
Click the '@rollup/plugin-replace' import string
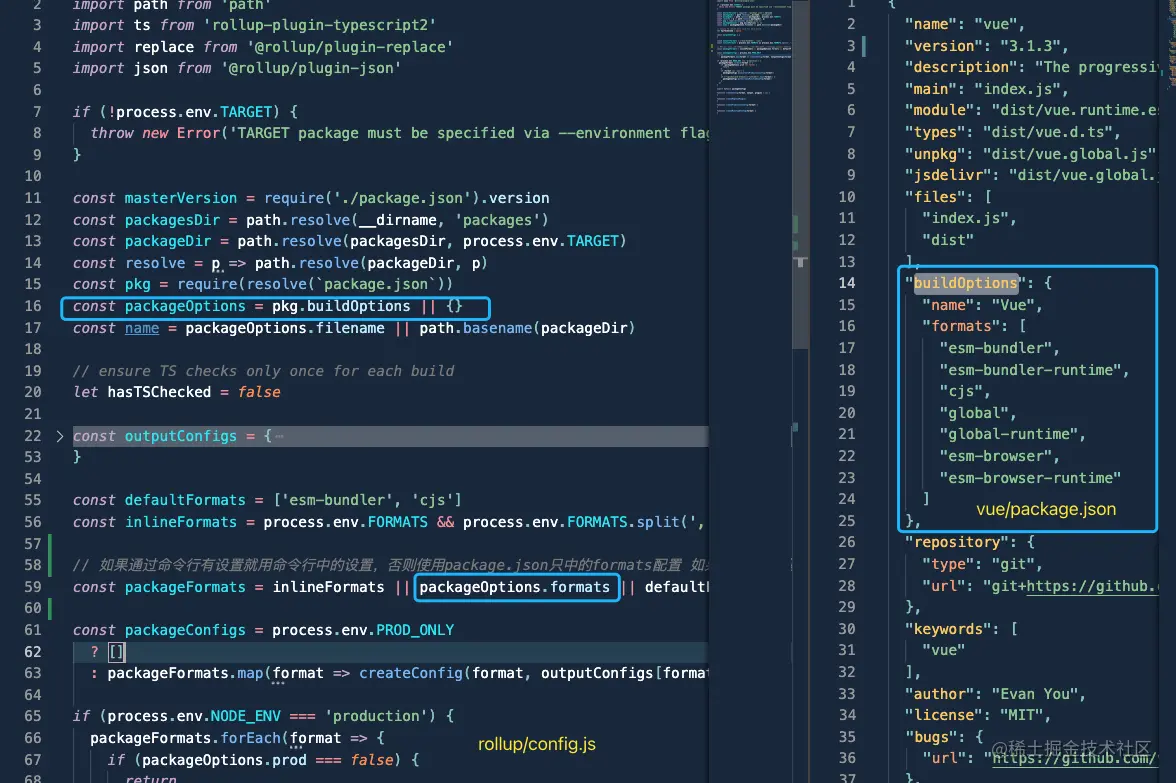pos(350,46)
